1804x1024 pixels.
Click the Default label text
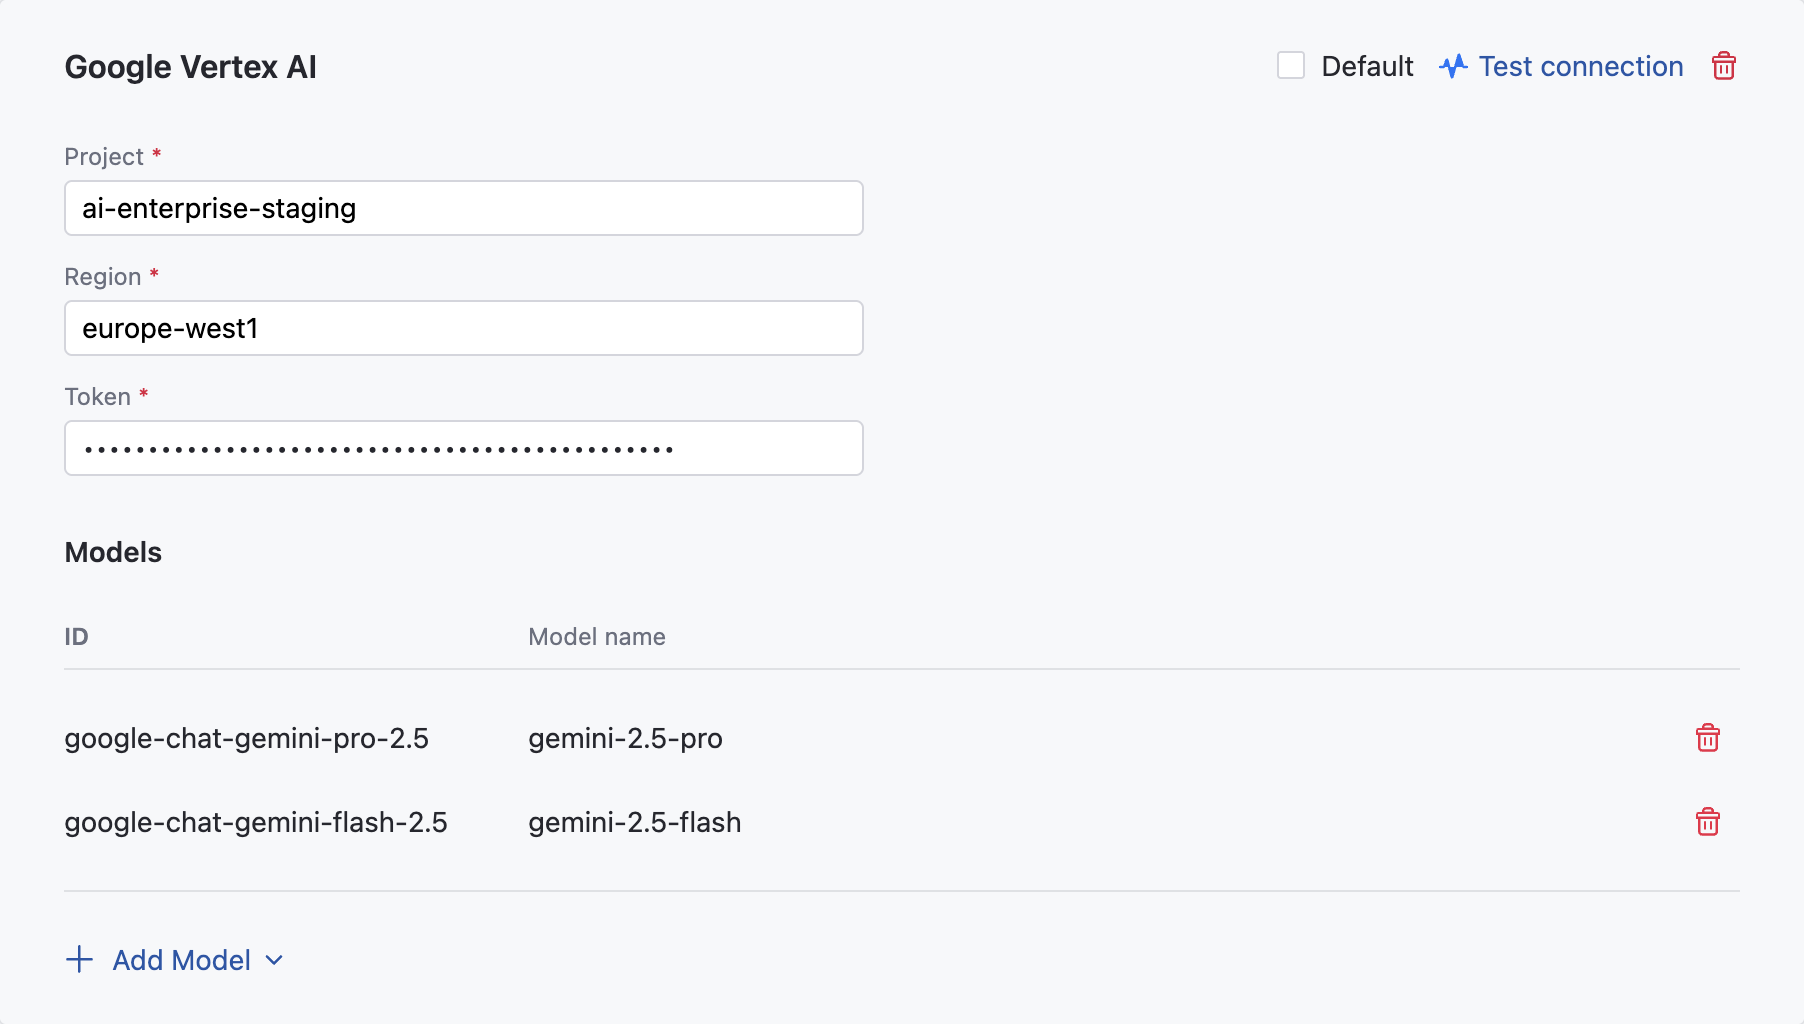[x=1366, y=66]
